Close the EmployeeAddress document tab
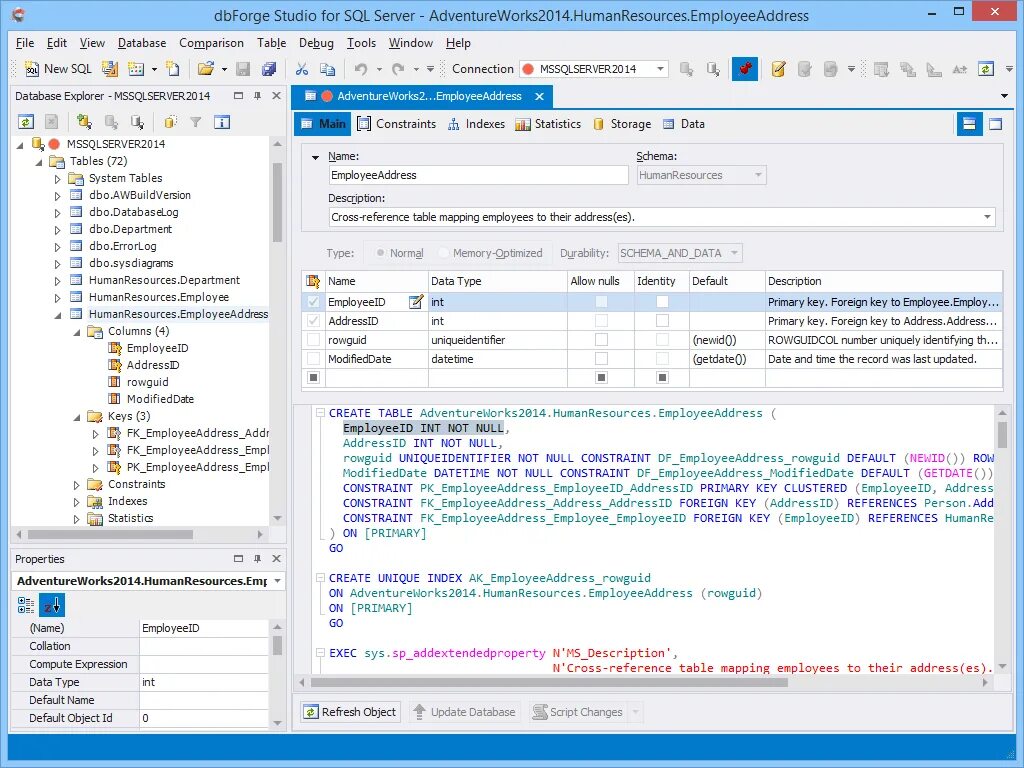Viewport: 1024px width, 768px height. (539, 97)
